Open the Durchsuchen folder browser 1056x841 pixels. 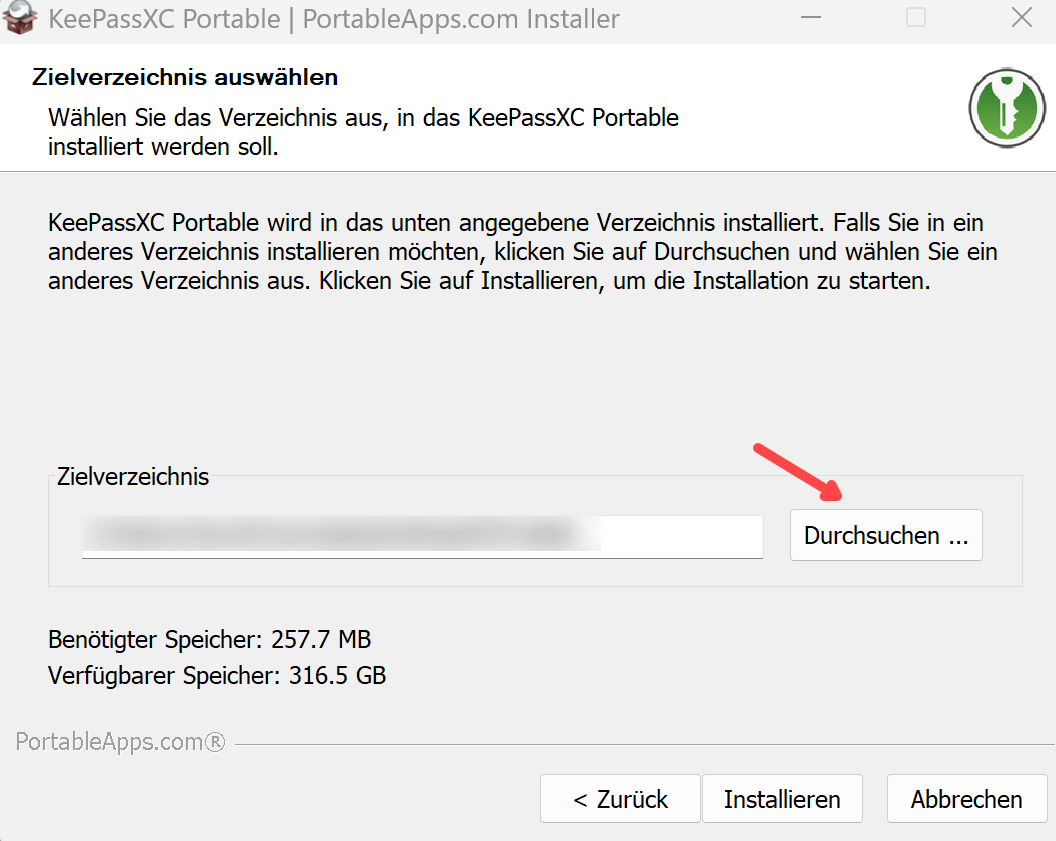[886, 535]
